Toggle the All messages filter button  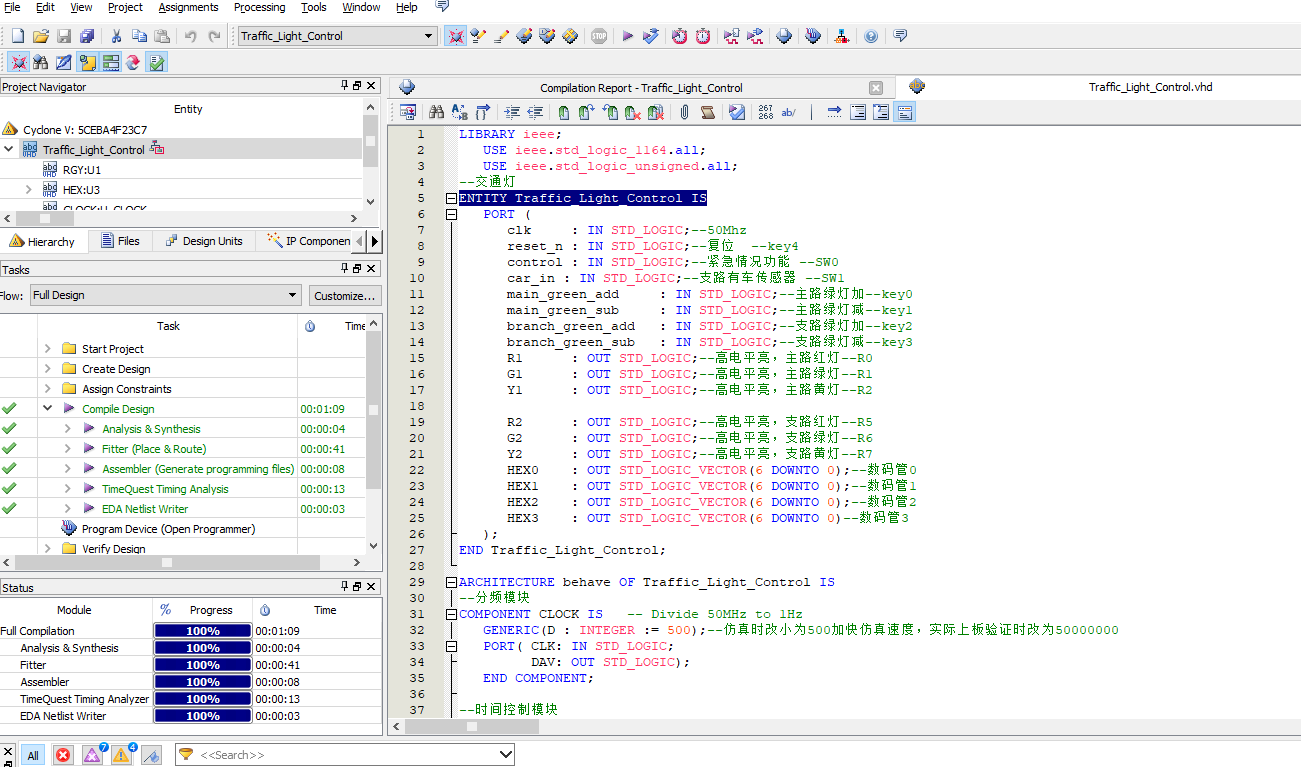(32, 755)
